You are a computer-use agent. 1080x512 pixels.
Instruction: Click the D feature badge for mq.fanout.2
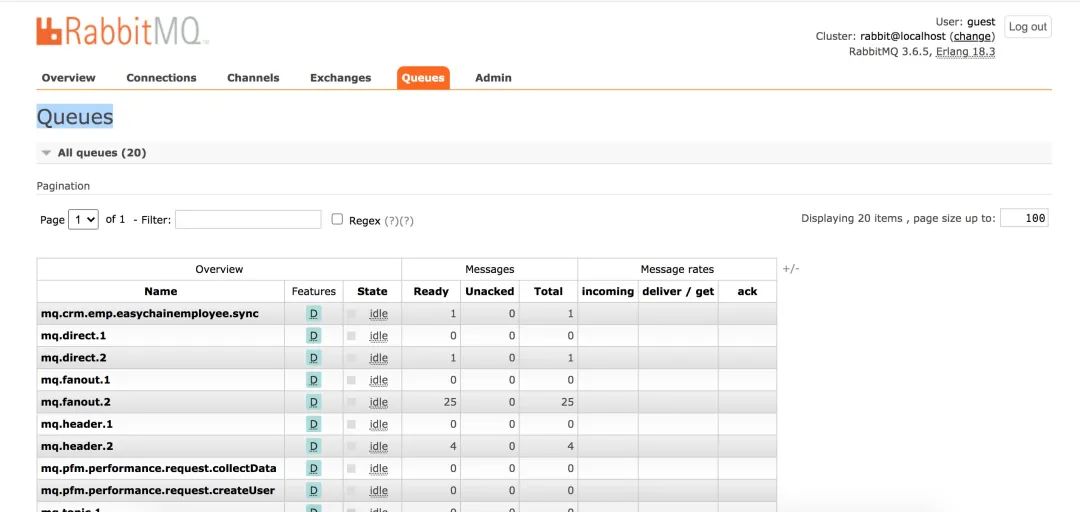[314, 402]
